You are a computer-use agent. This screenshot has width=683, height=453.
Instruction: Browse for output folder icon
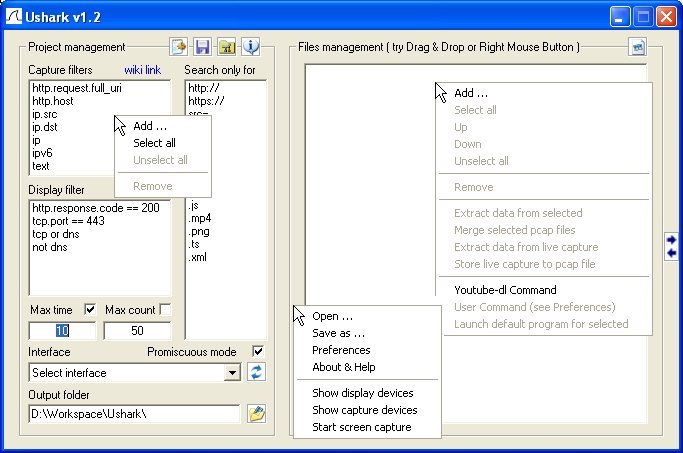tap(257, 414)
